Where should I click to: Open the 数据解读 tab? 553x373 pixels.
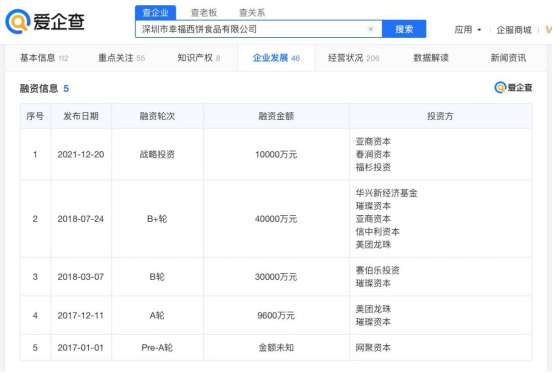(431, 58)
